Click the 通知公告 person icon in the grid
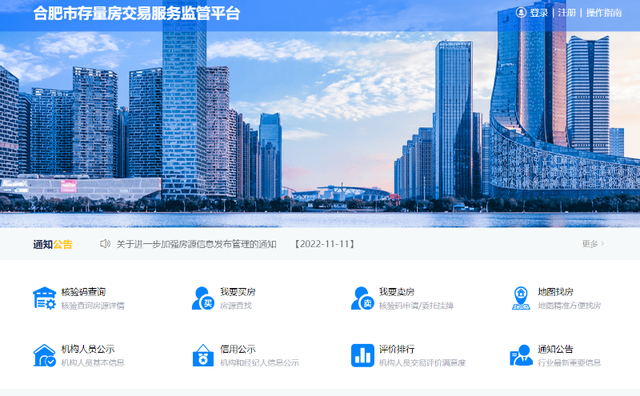Image resolution: width=640 pixels, height=396 pixels. pyautogui.click(x=521, y=355)
